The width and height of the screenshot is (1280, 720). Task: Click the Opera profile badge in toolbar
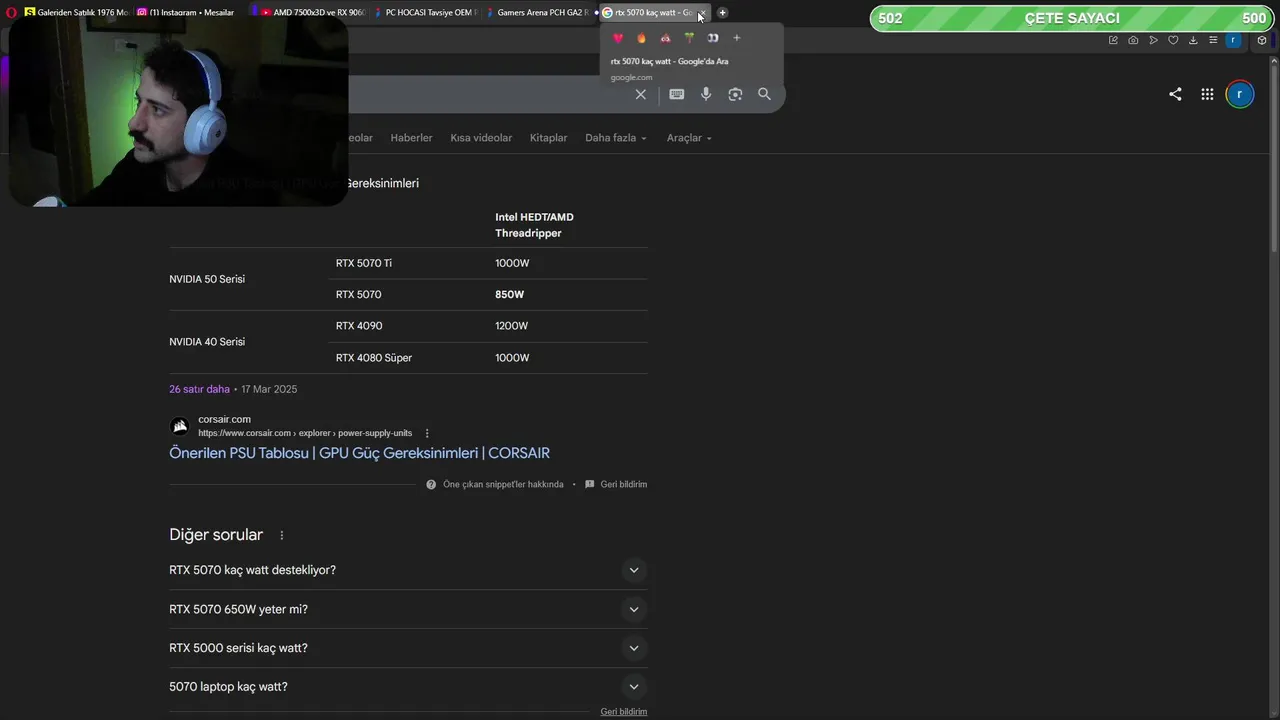(x=1233, y=40)
